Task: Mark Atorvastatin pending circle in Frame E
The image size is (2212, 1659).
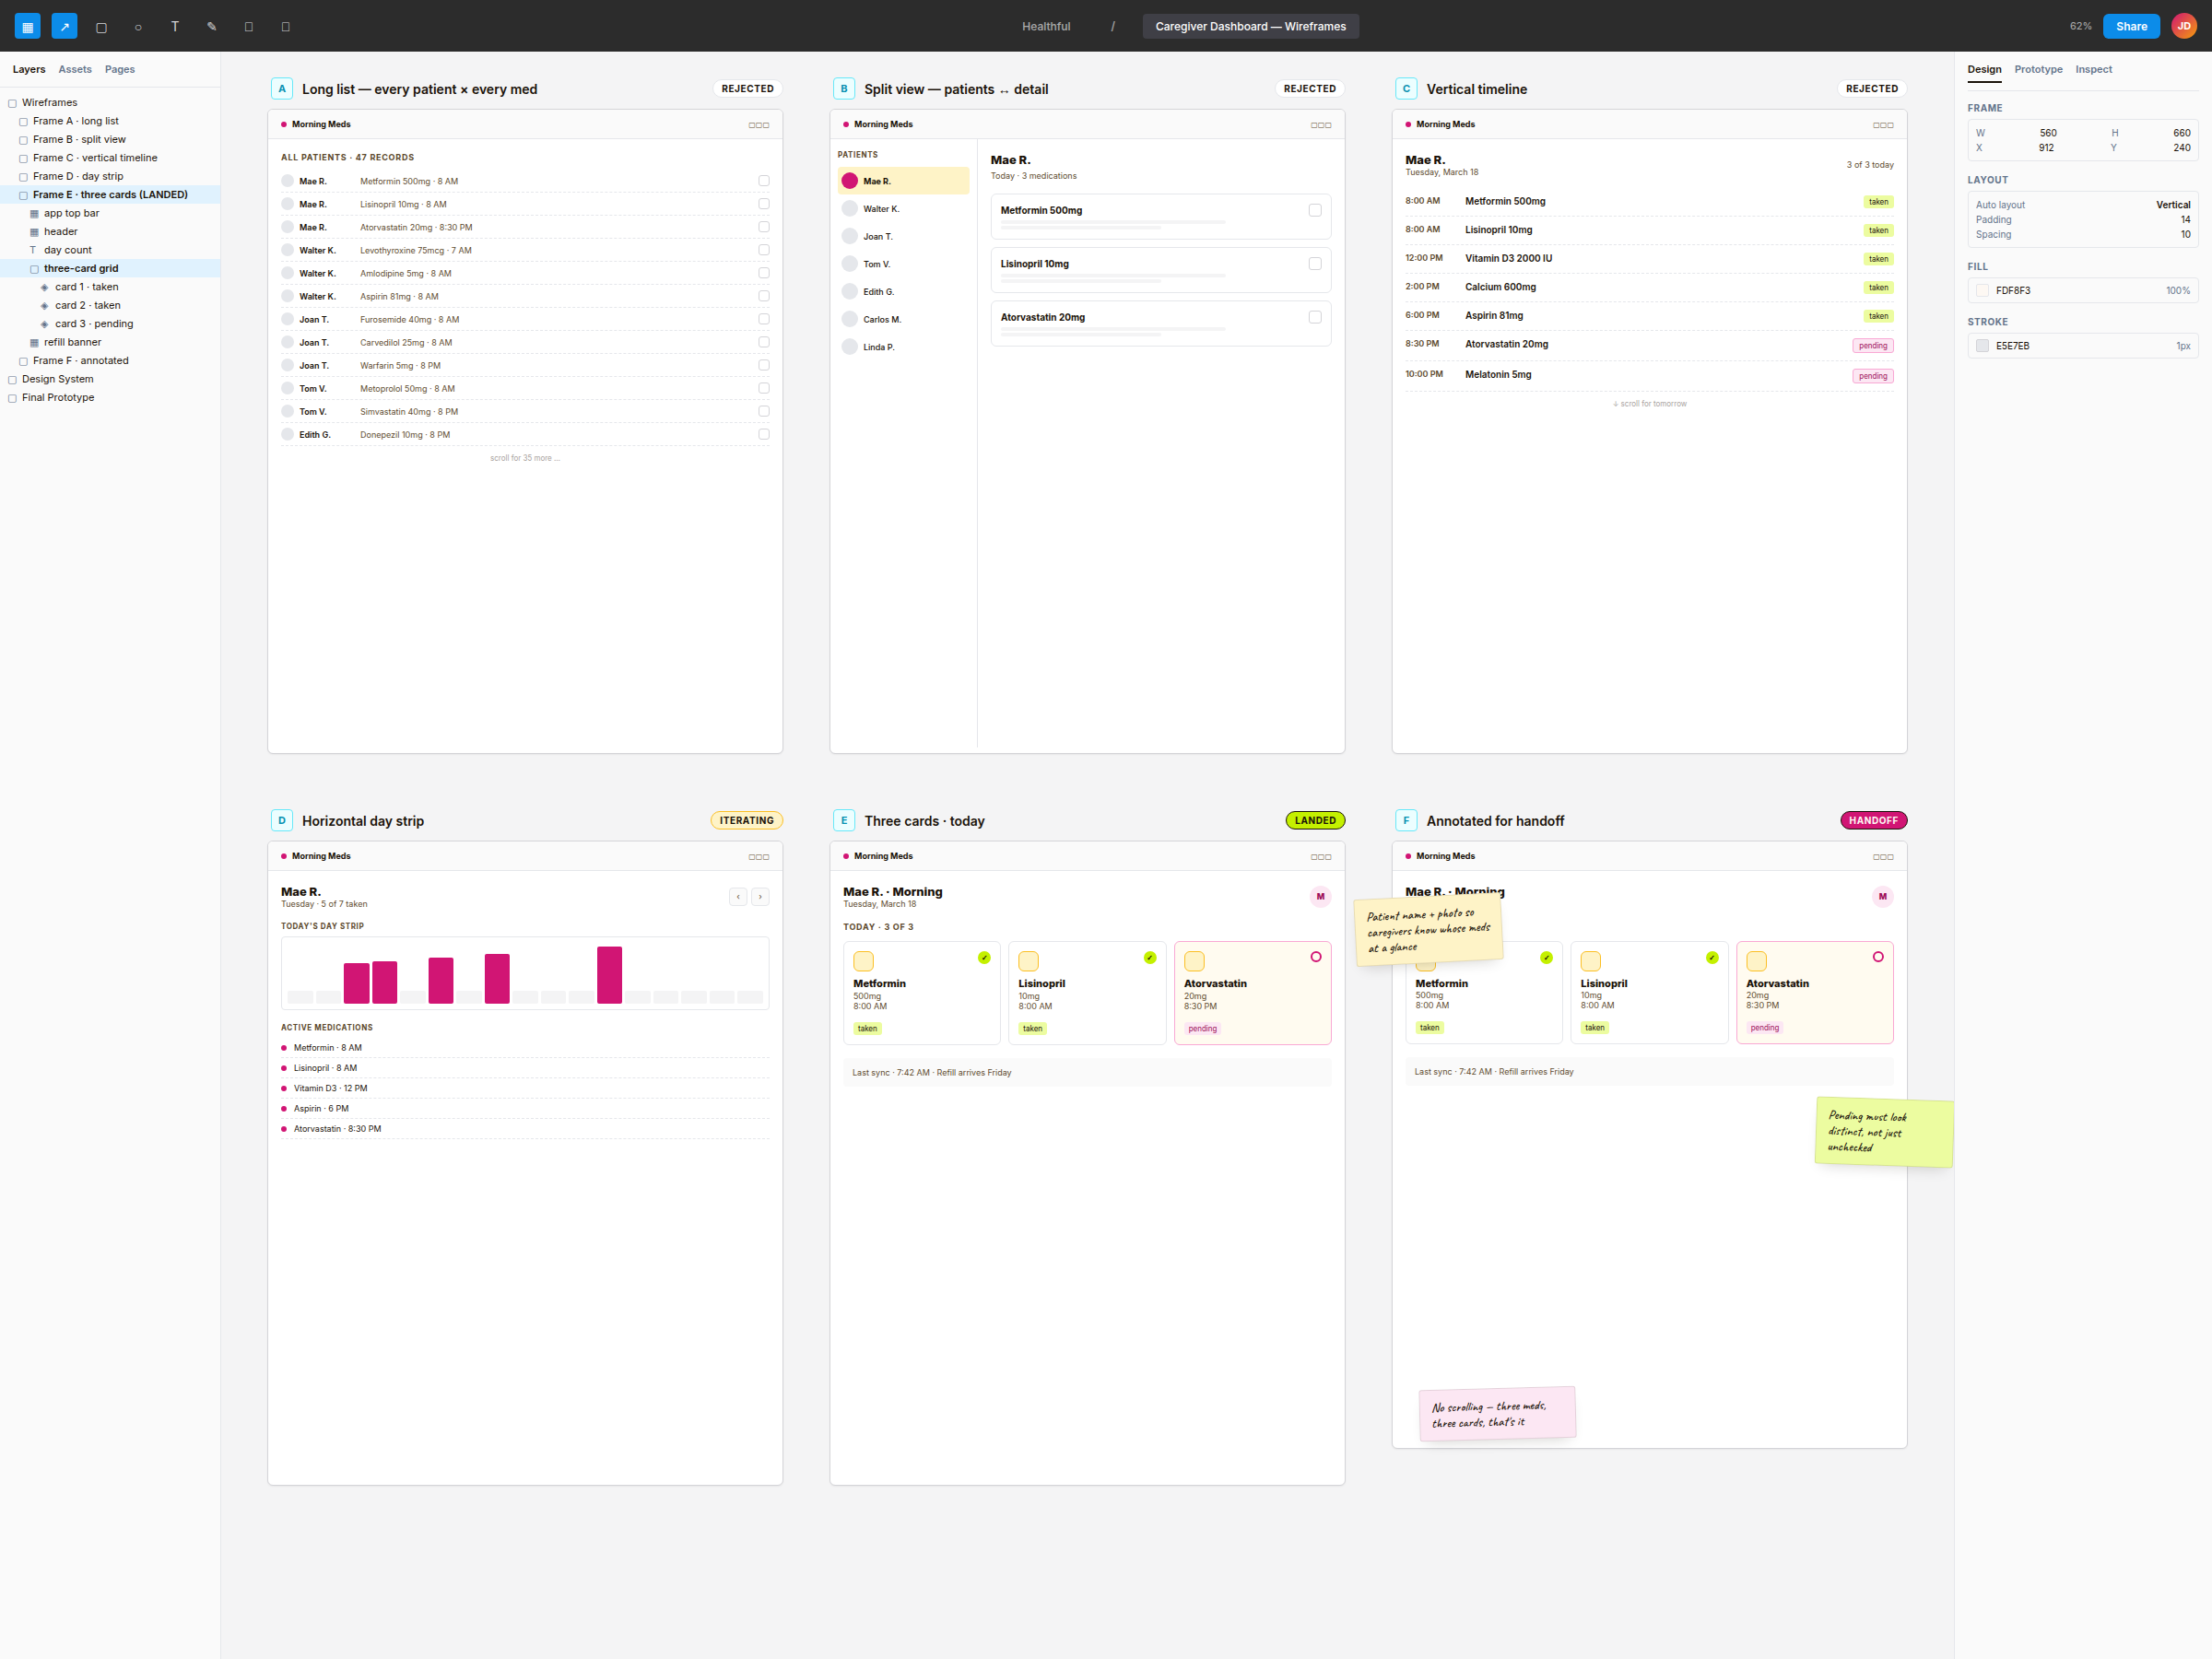Action: tap(1316, 957)
